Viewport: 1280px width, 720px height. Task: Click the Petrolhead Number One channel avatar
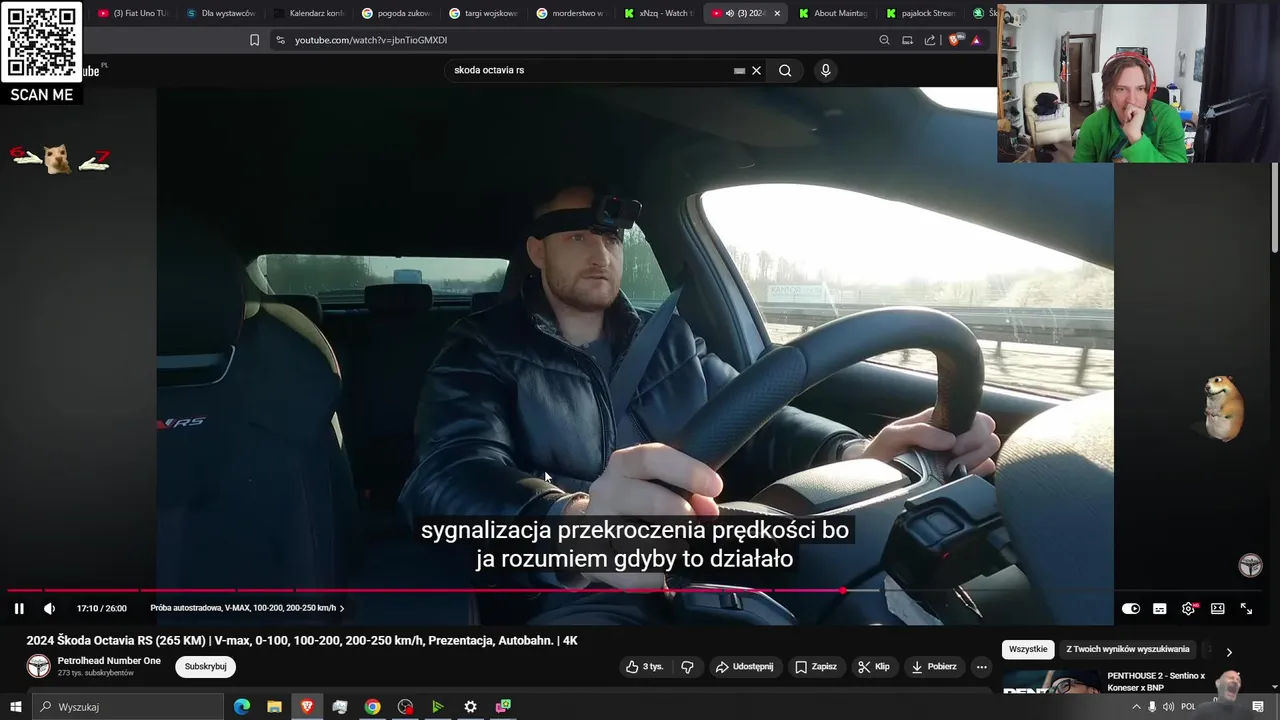coord(38,666)
